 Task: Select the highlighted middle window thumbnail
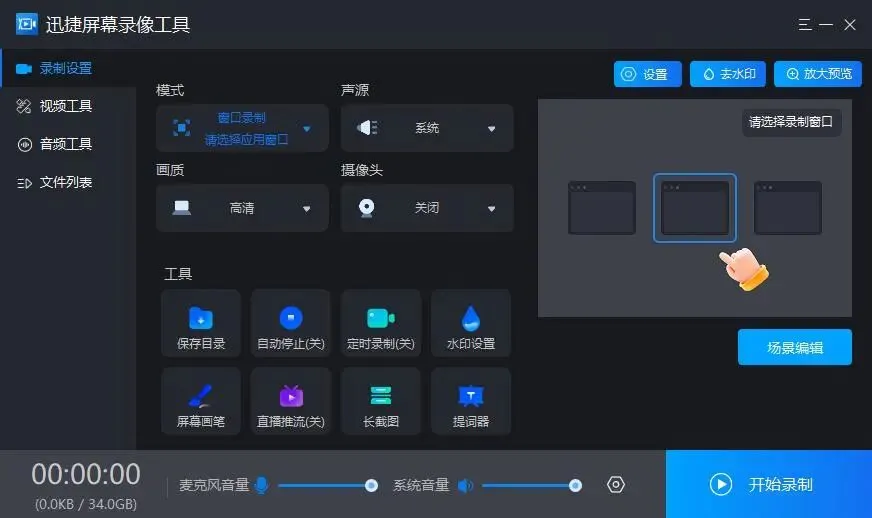695,208
